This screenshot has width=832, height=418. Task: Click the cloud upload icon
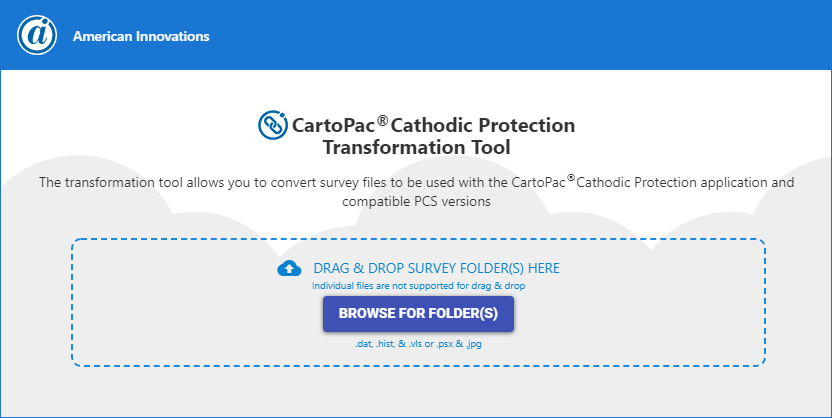289,268
